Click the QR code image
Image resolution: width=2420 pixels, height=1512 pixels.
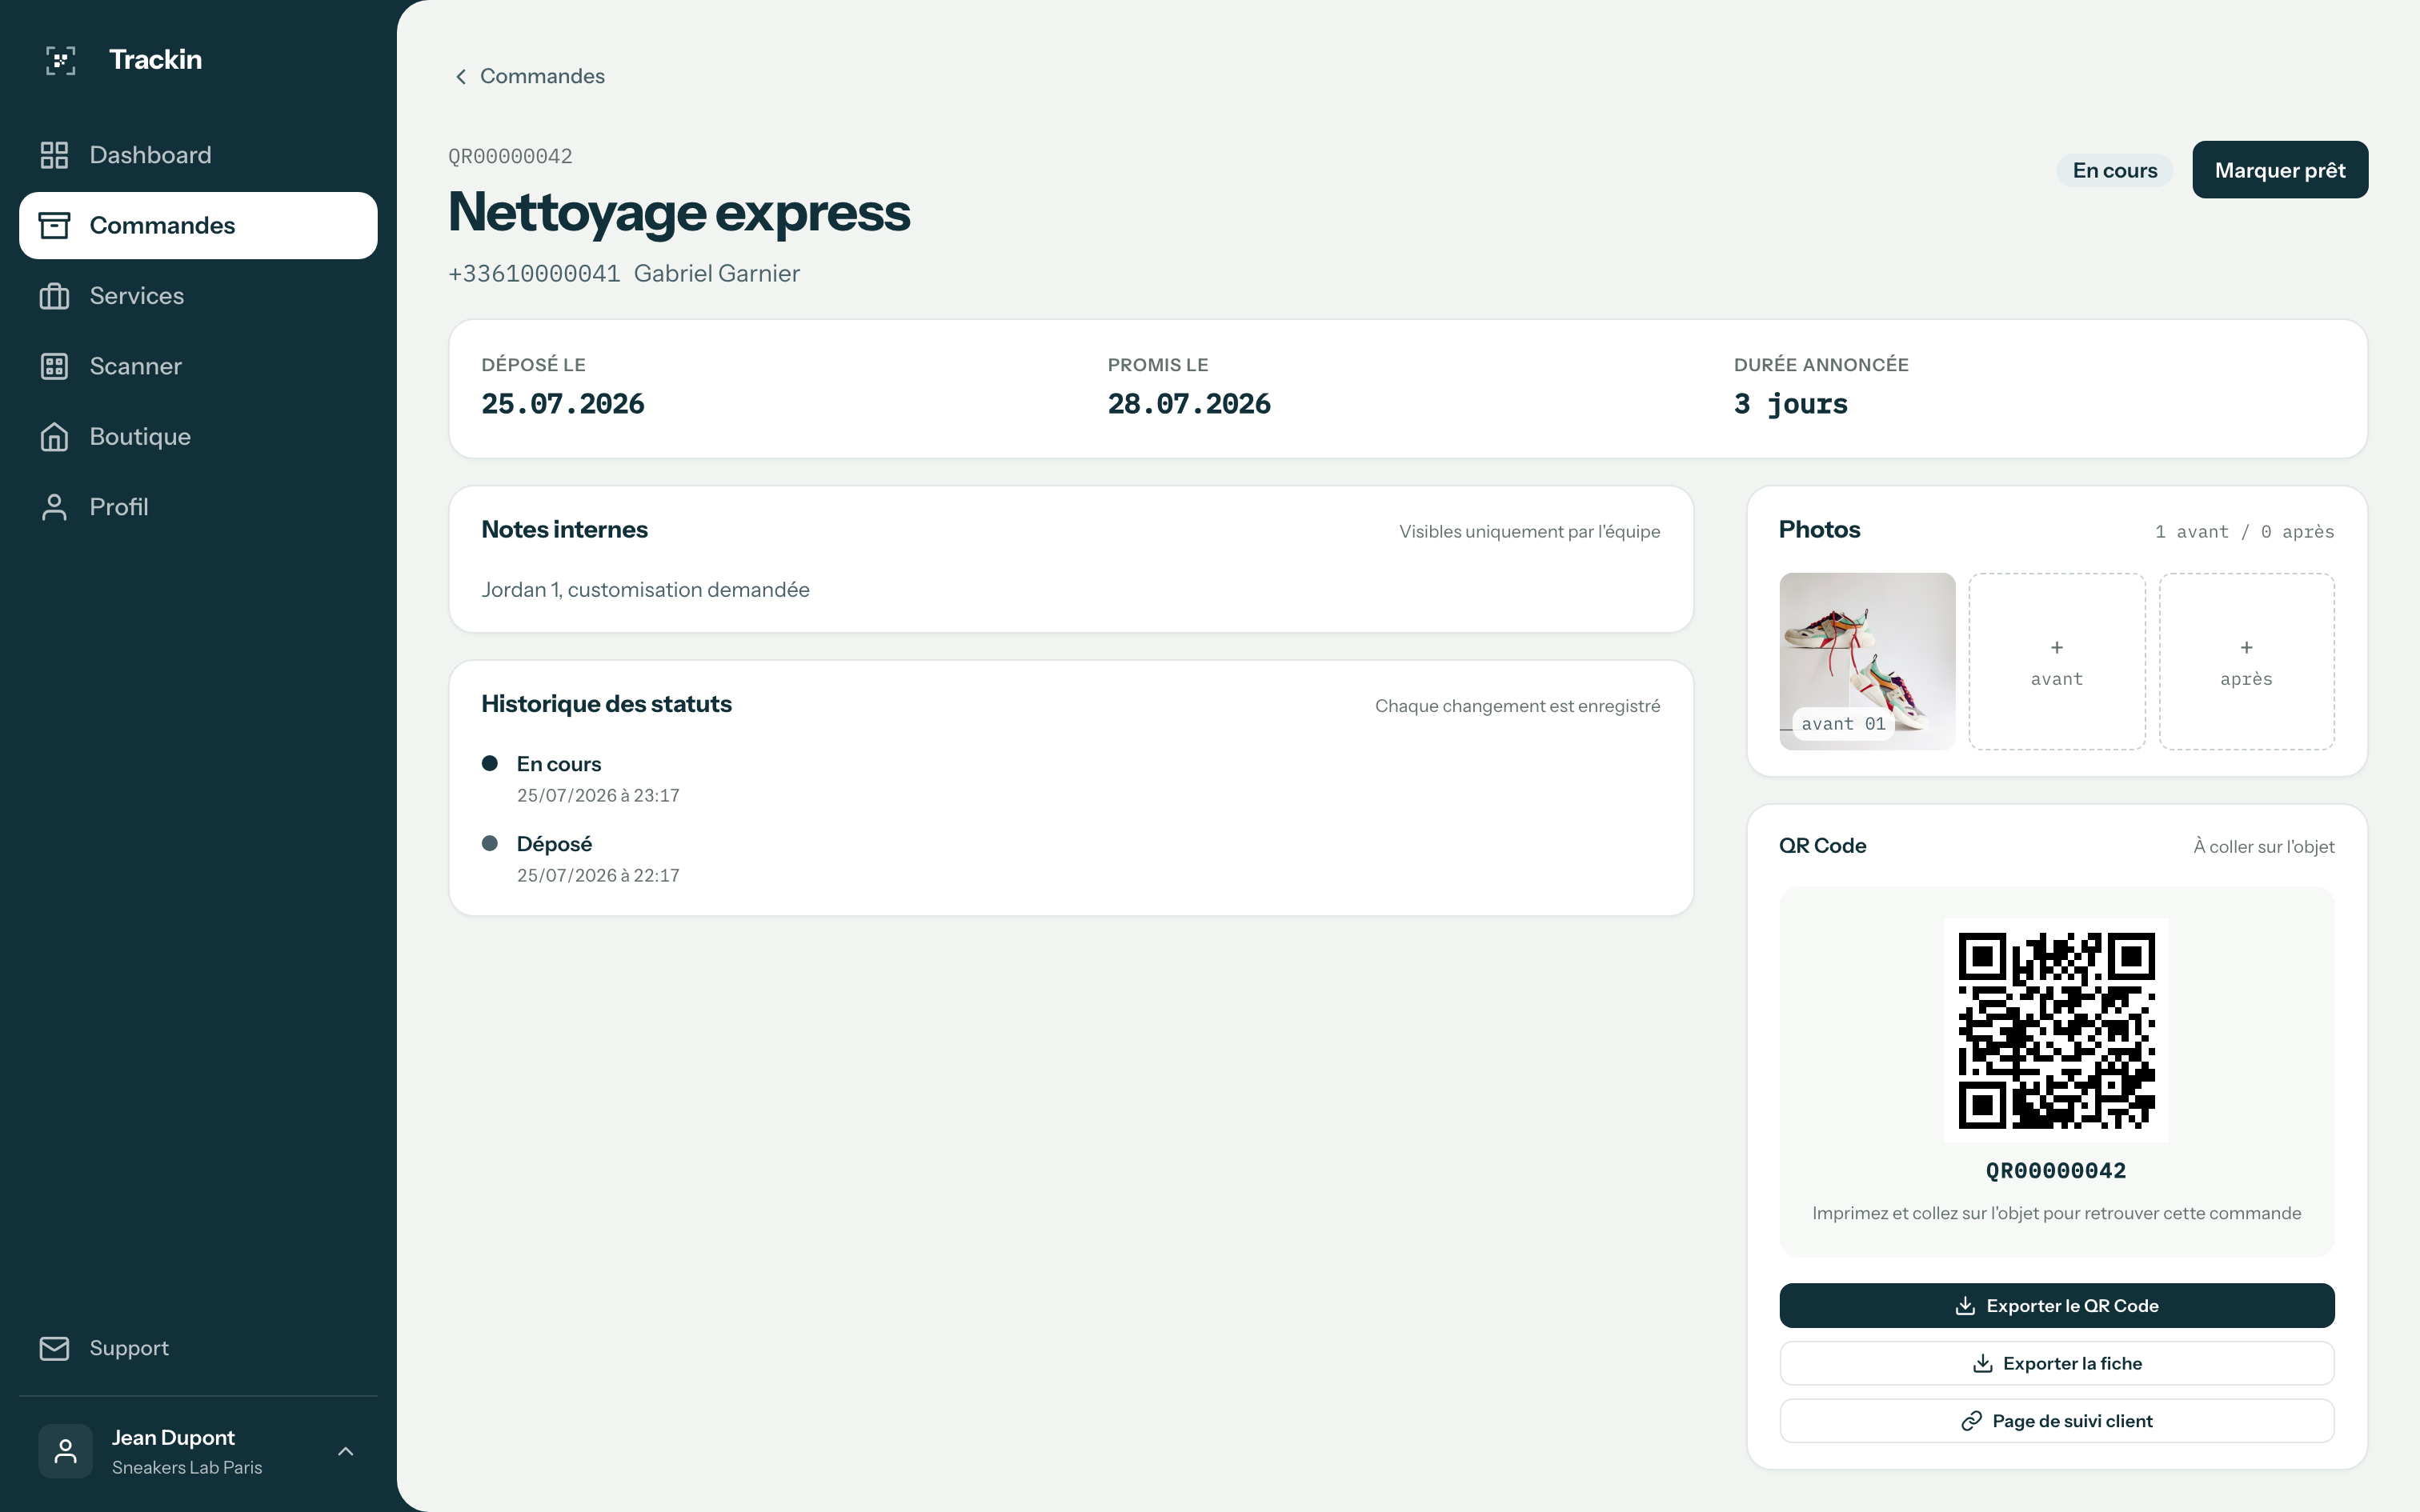(2057, 1030)
